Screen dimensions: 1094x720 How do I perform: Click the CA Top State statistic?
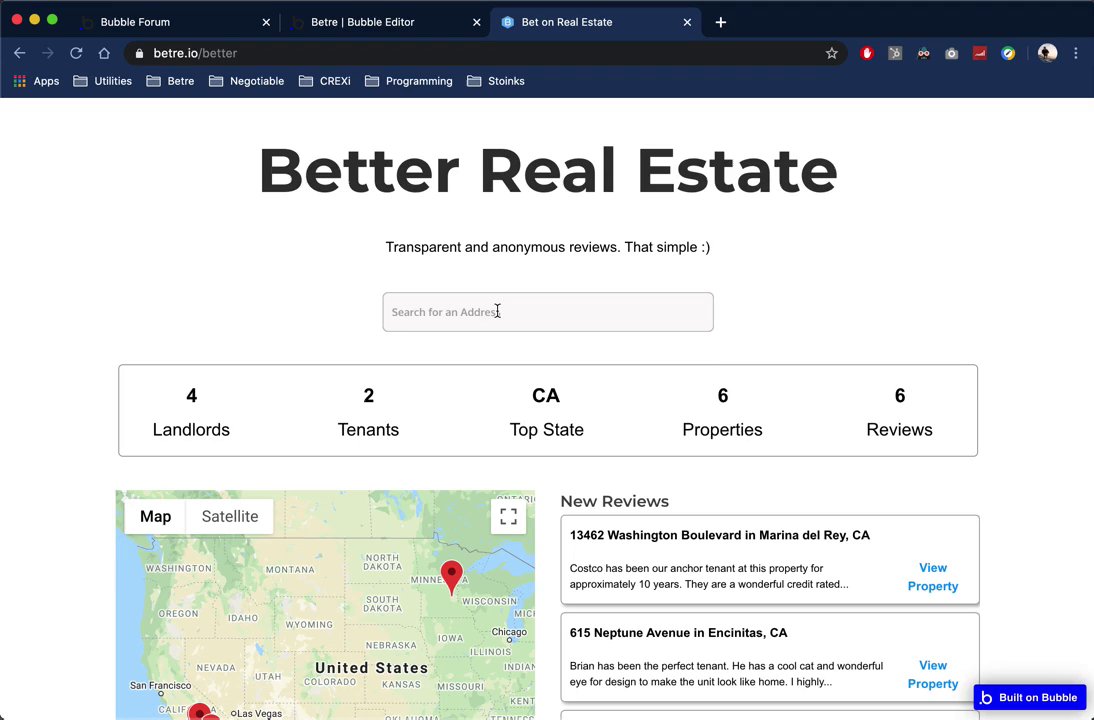[546, 412]
